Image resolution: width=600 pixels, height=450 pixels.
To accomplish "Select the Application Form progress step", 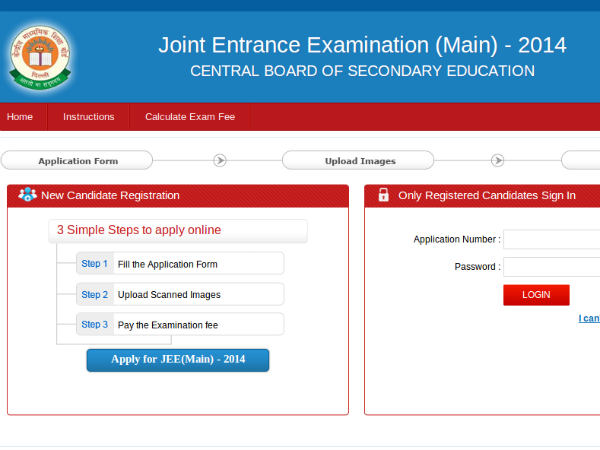I will tap(78, 160).
